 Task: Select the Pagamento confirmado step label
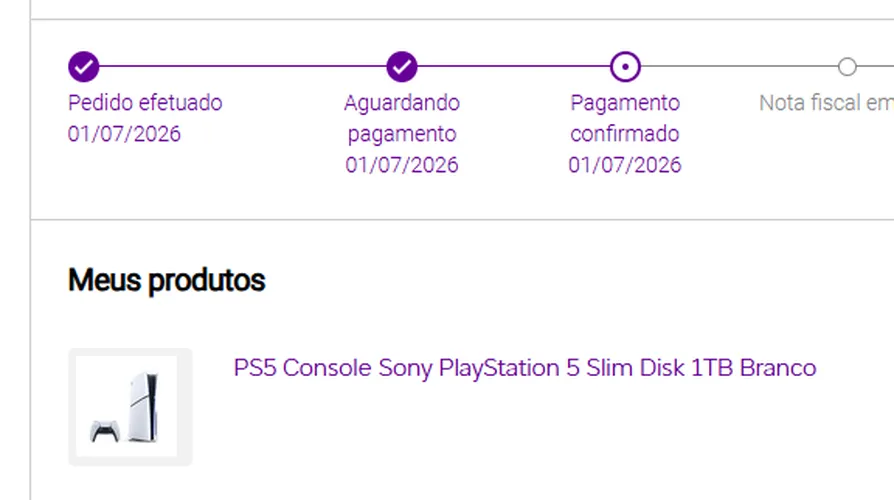(625, 119)
